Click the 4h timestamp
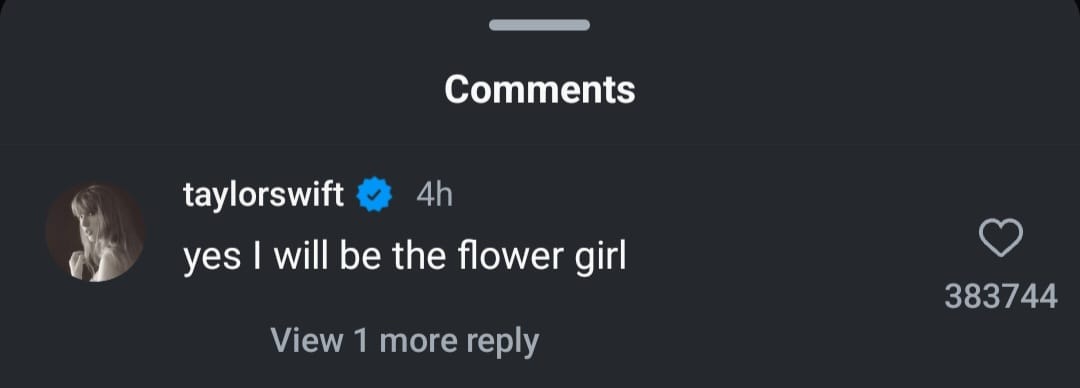1080x388 pixels. tap(435, 196)
